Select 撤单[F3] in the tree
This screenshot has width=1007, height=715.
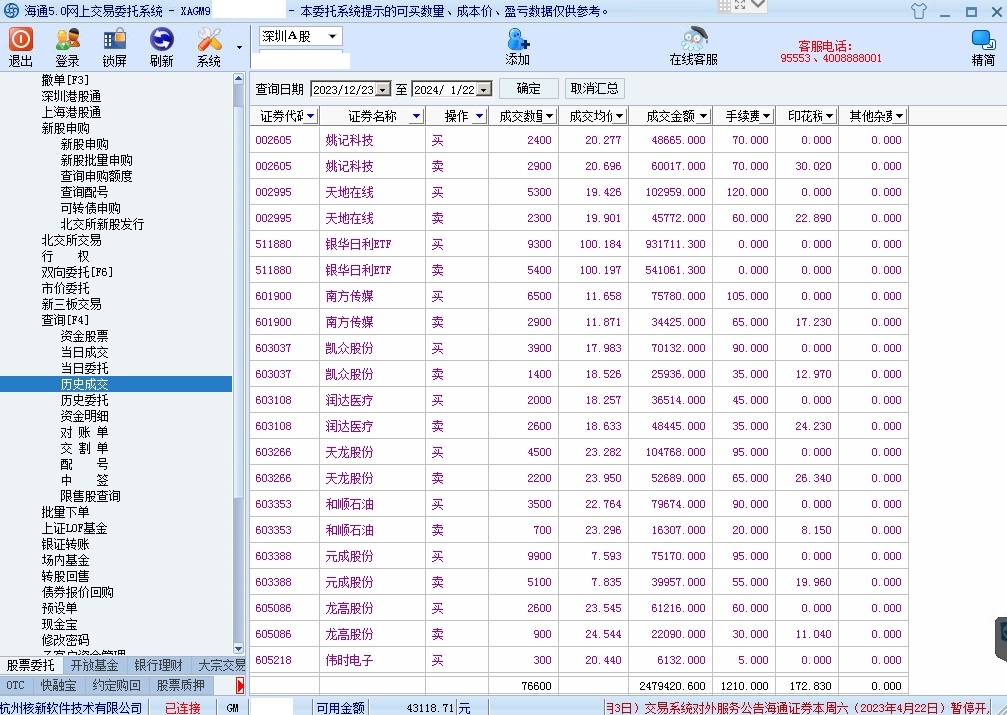pos(65,80)
